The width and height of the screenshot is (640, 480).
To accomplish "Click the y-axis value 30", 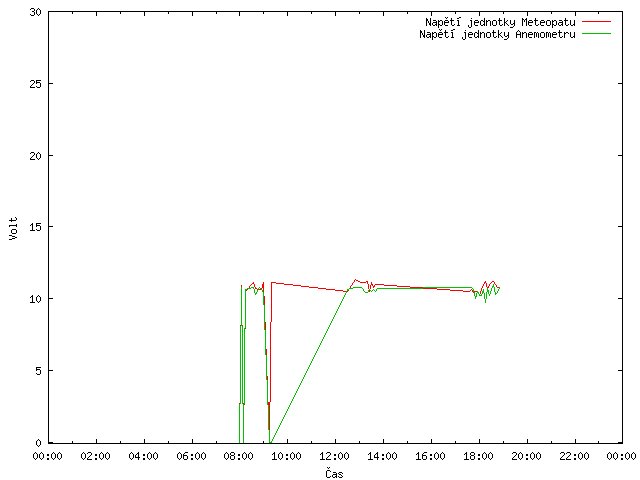I will 36,12.
